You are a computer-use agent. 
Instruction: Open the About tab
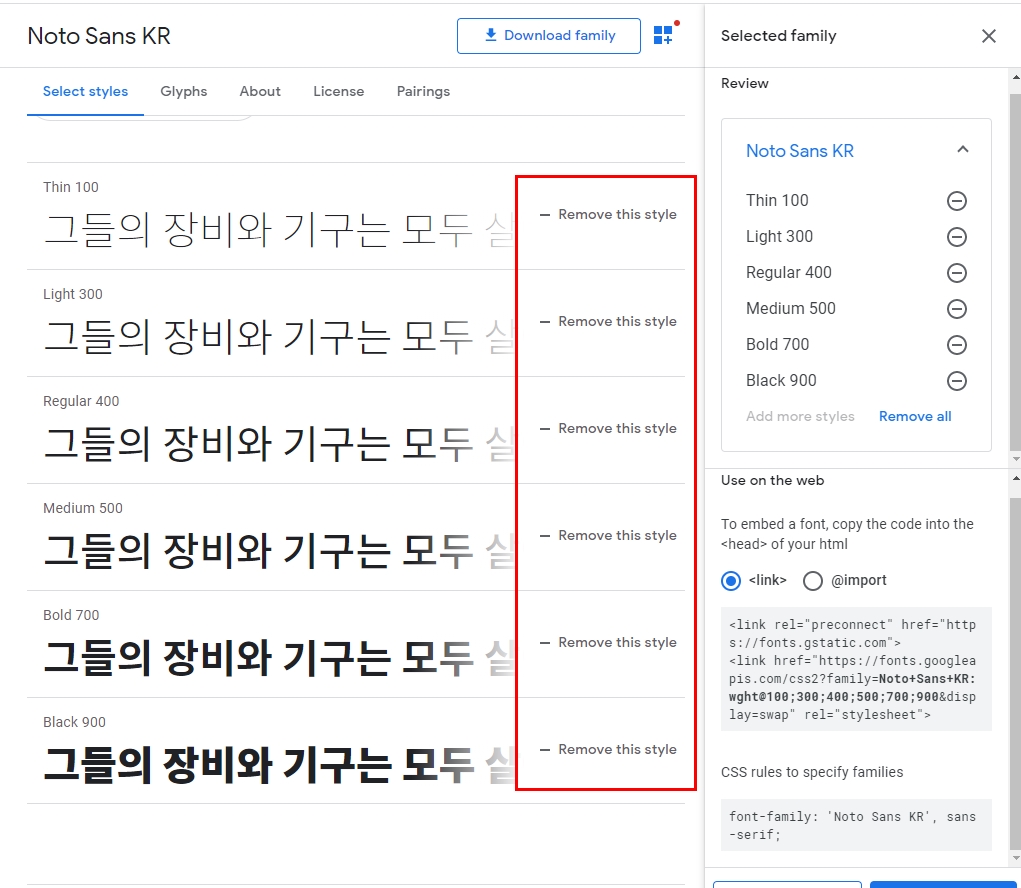pyautogui.click(x=260, y=92)
